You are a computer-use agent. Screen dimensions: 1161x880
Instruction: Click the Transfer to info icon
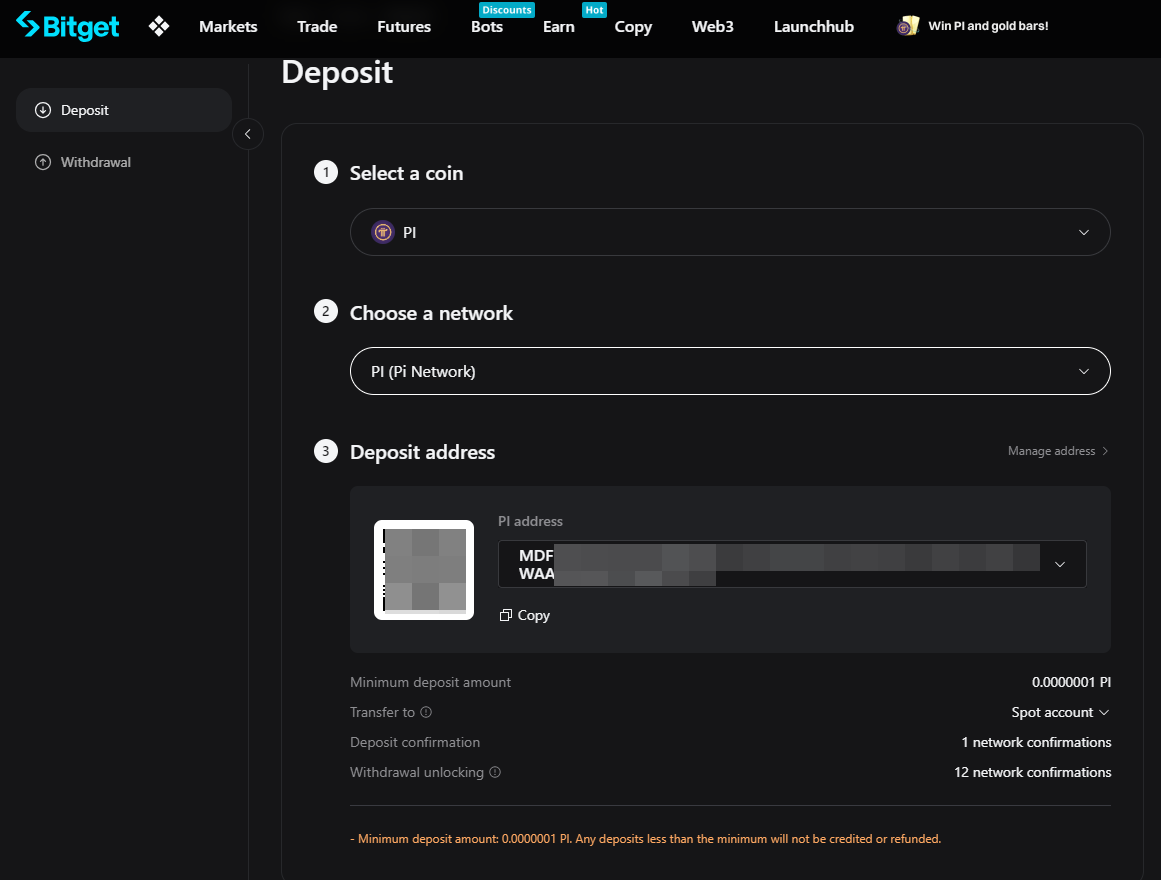tap(426, 712)
